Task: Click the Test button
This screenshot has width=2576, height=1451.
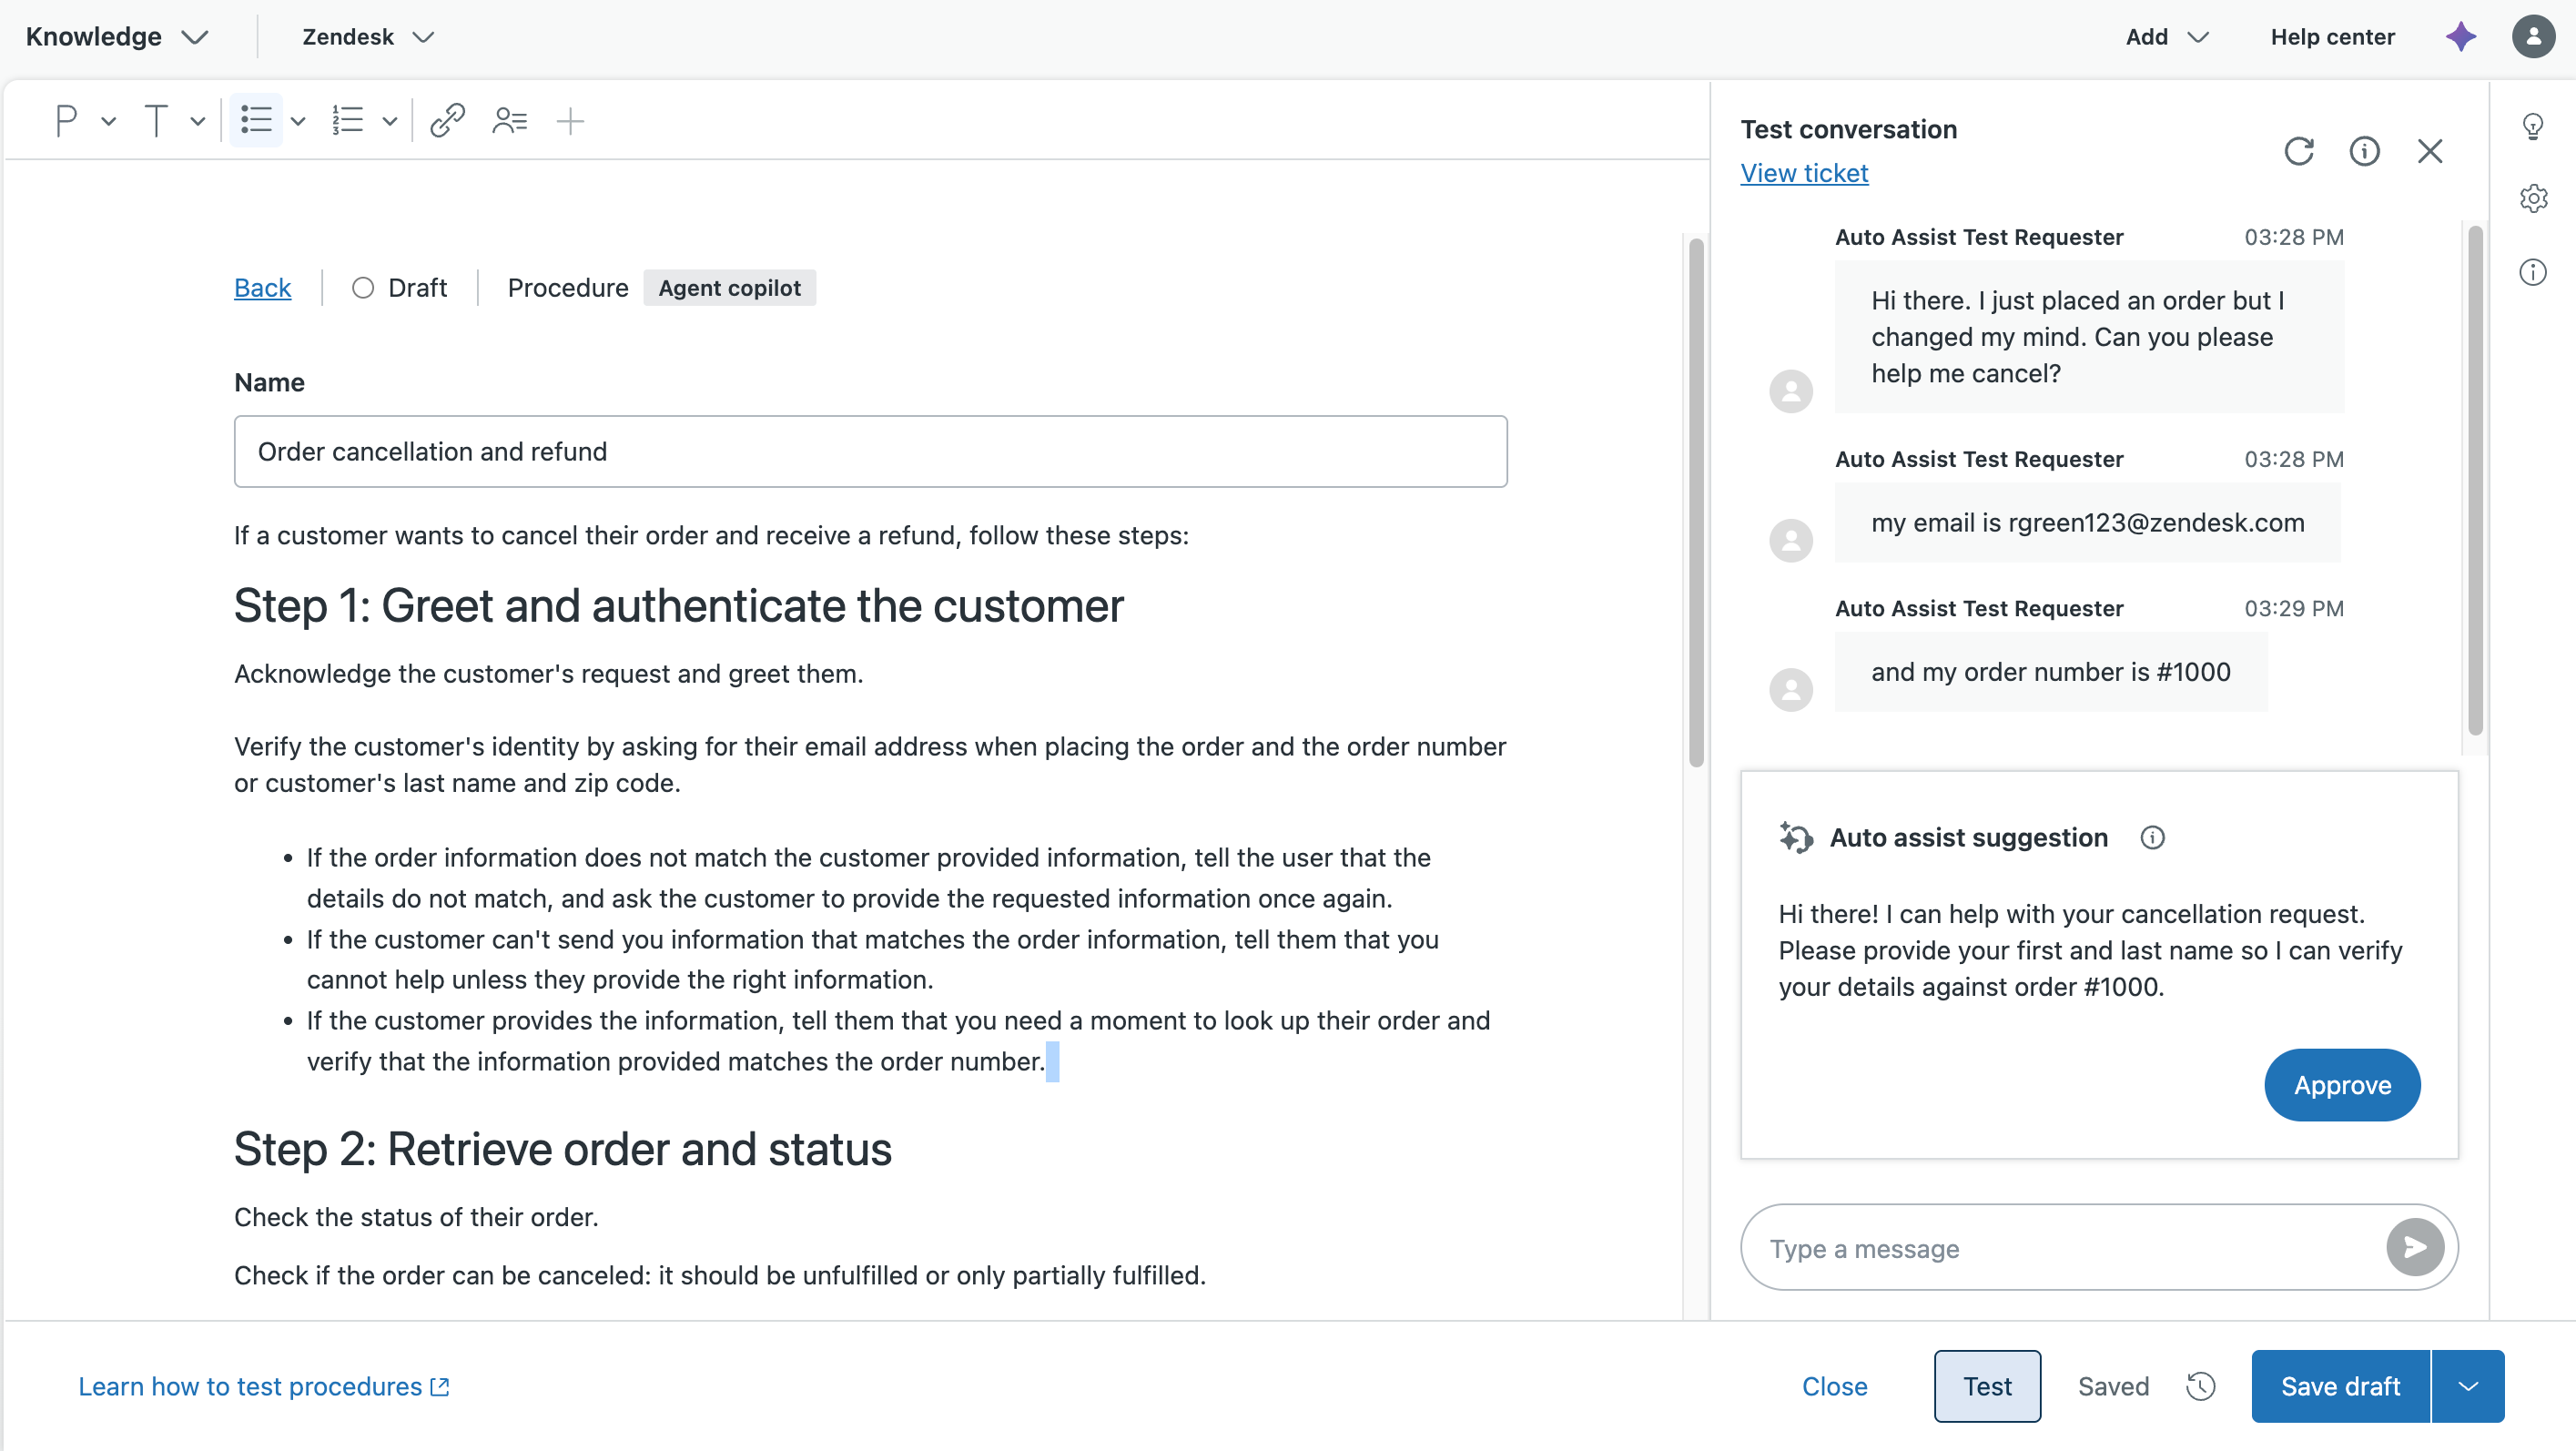Action: pos(1987,1386)
